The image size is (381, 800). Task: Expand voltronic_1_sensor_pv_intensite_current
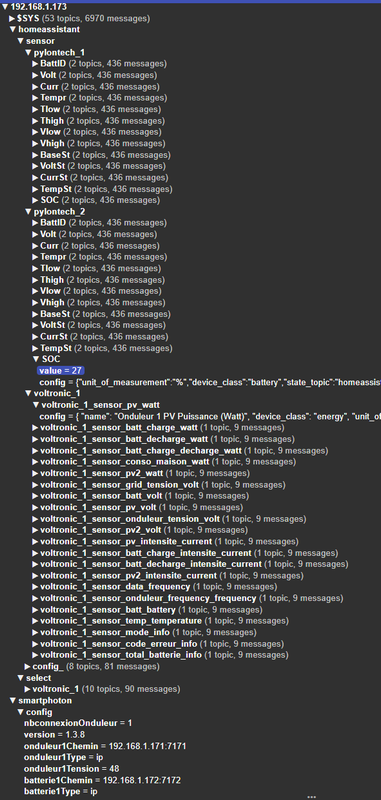[35, 541]
